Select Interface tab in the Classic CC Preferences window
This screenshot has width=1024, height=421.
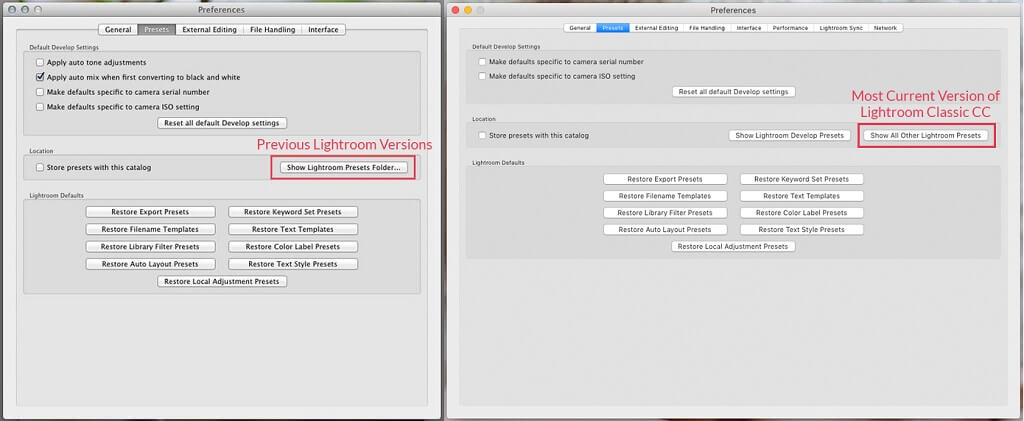click(x=748, y=28)
